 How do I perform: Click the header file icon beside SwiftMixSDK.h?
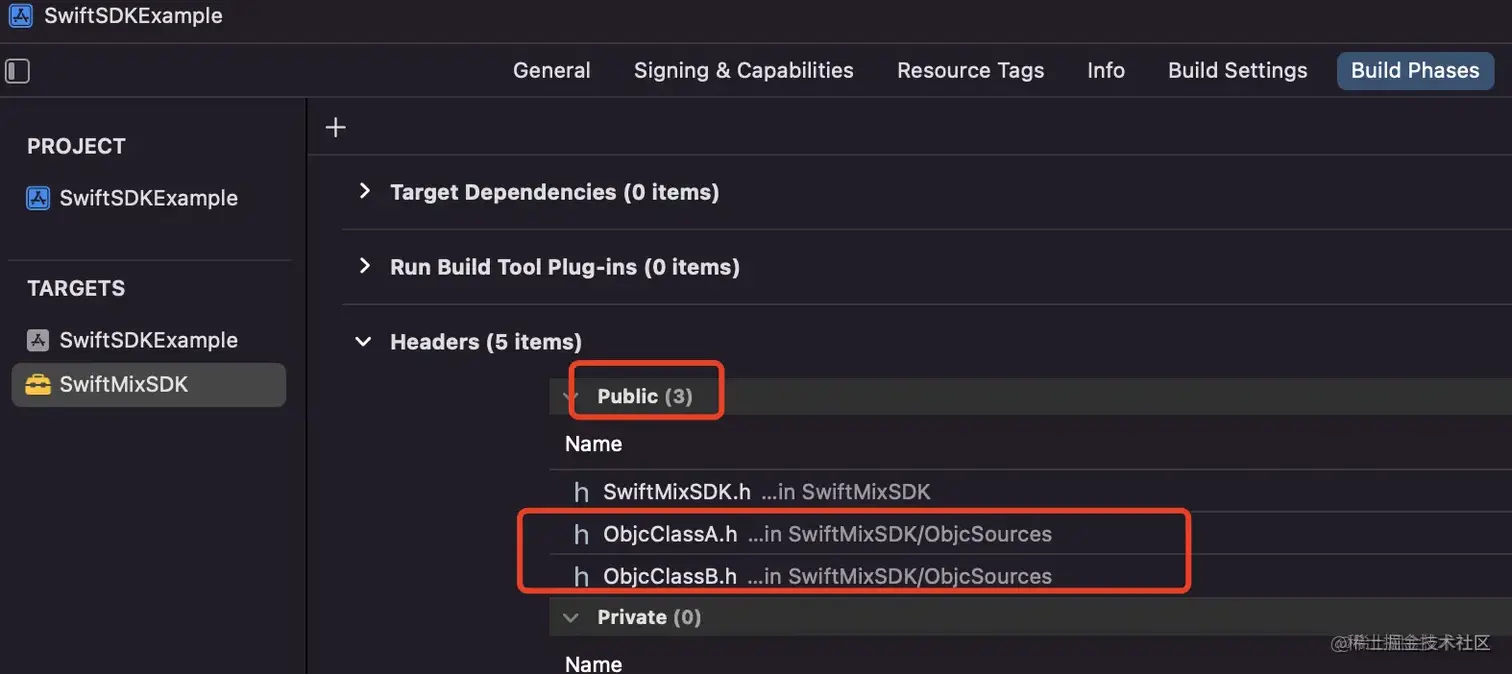tap(581, 492)
